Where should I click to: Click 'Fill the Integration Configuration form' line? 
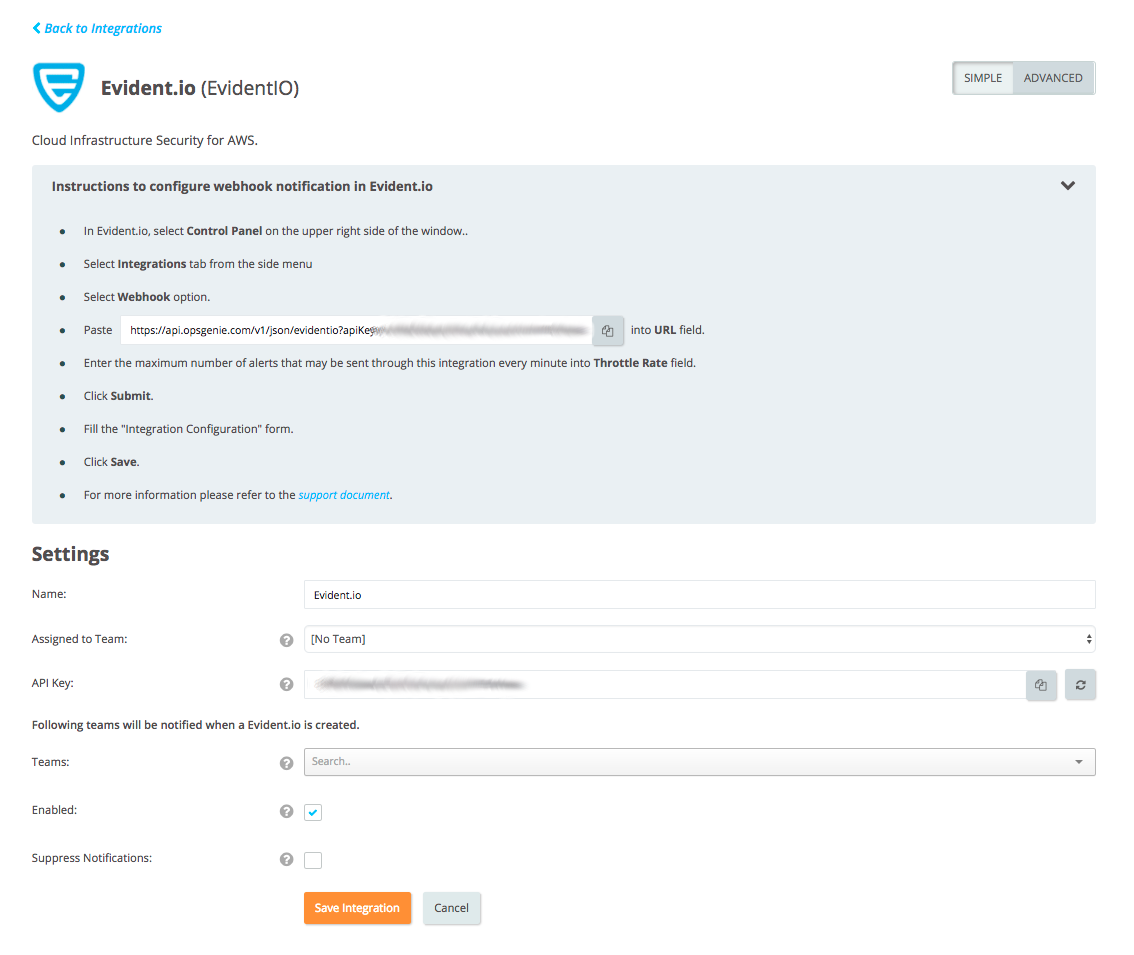(189, 429)
